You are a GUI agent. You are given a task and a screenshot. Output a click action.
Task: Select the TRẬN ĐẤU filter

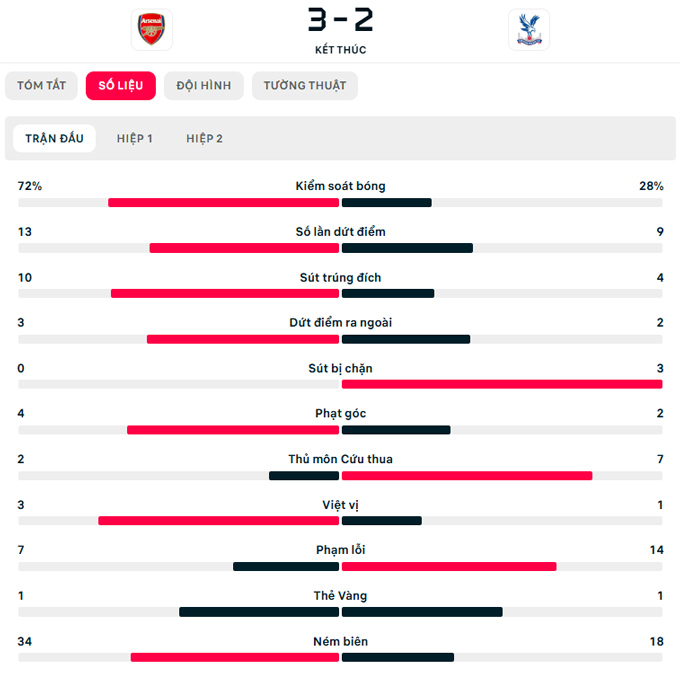coord(54,138)
